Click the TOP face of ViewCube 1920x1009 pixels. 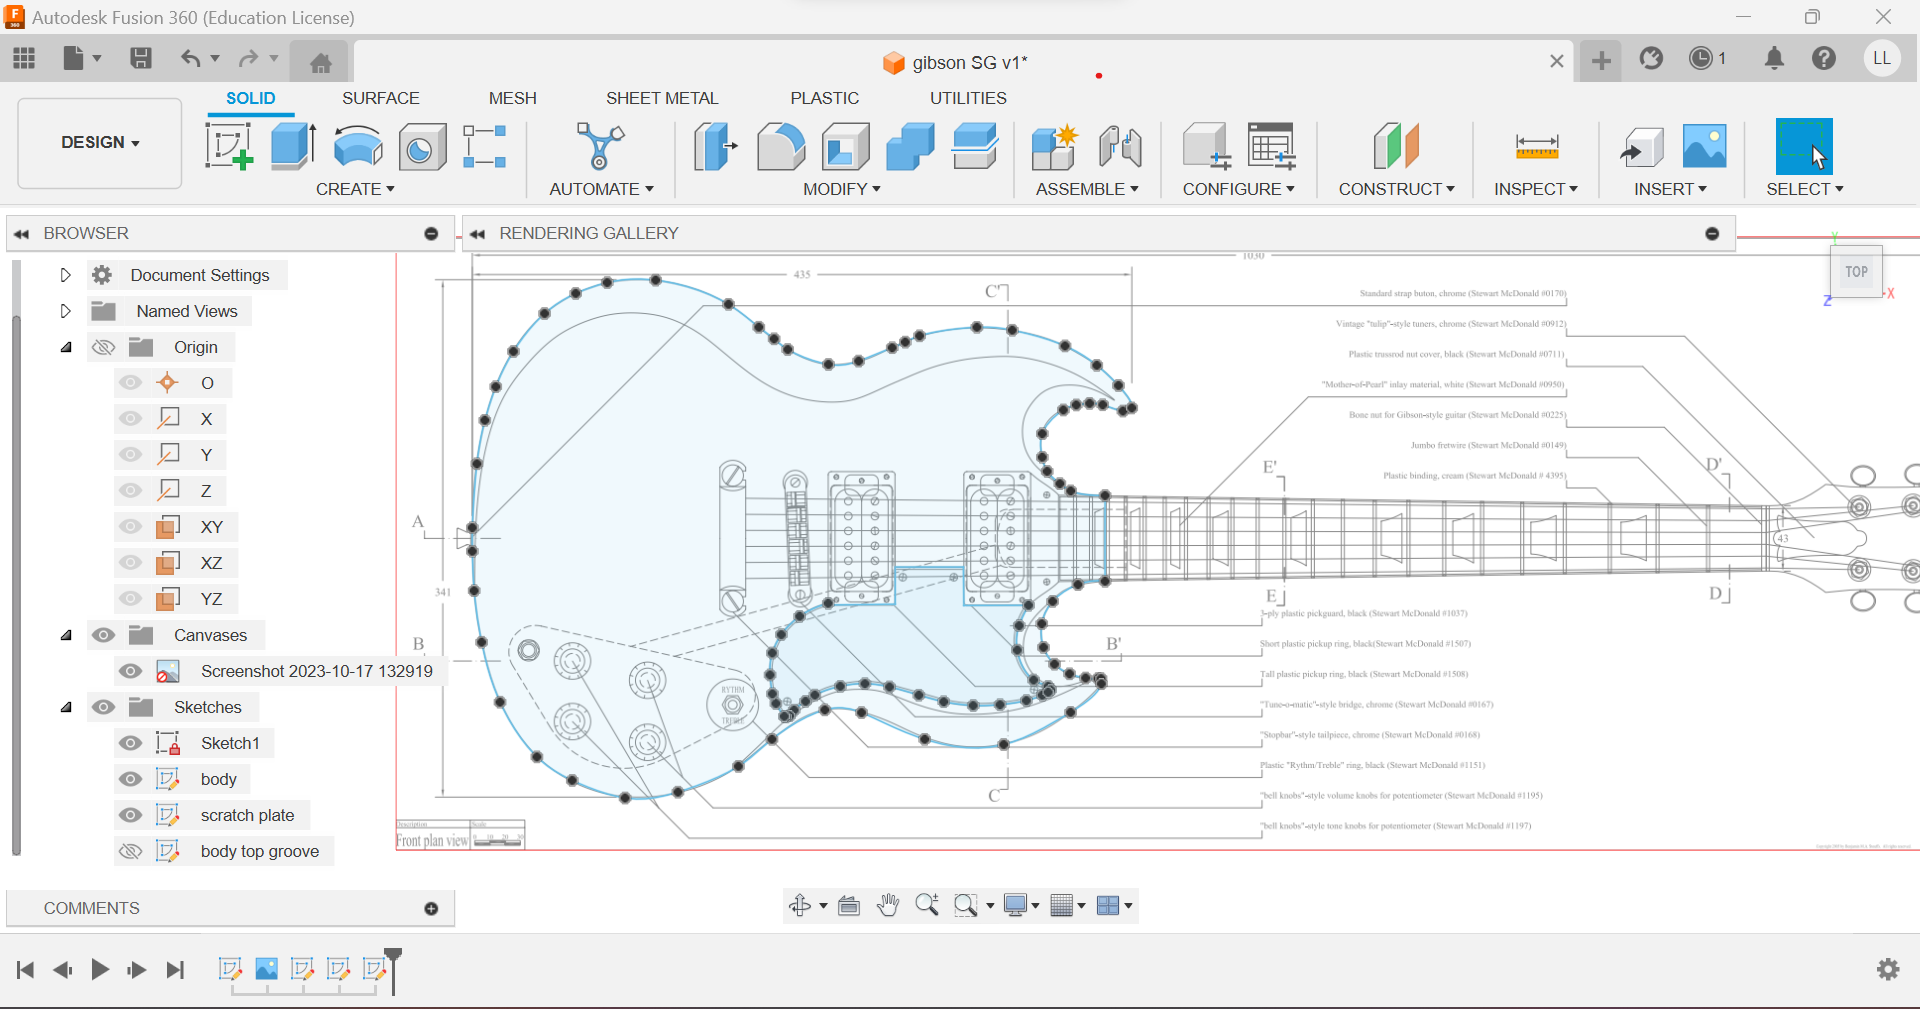1857,272
